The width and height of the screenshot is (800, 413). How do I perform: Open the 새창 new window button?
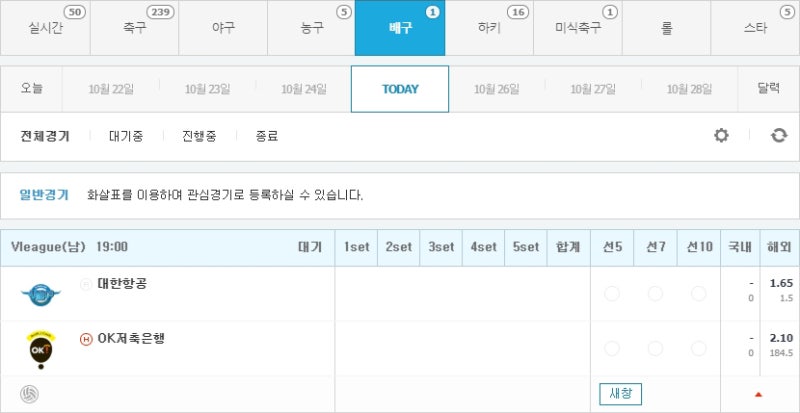[x=620, y=394]
